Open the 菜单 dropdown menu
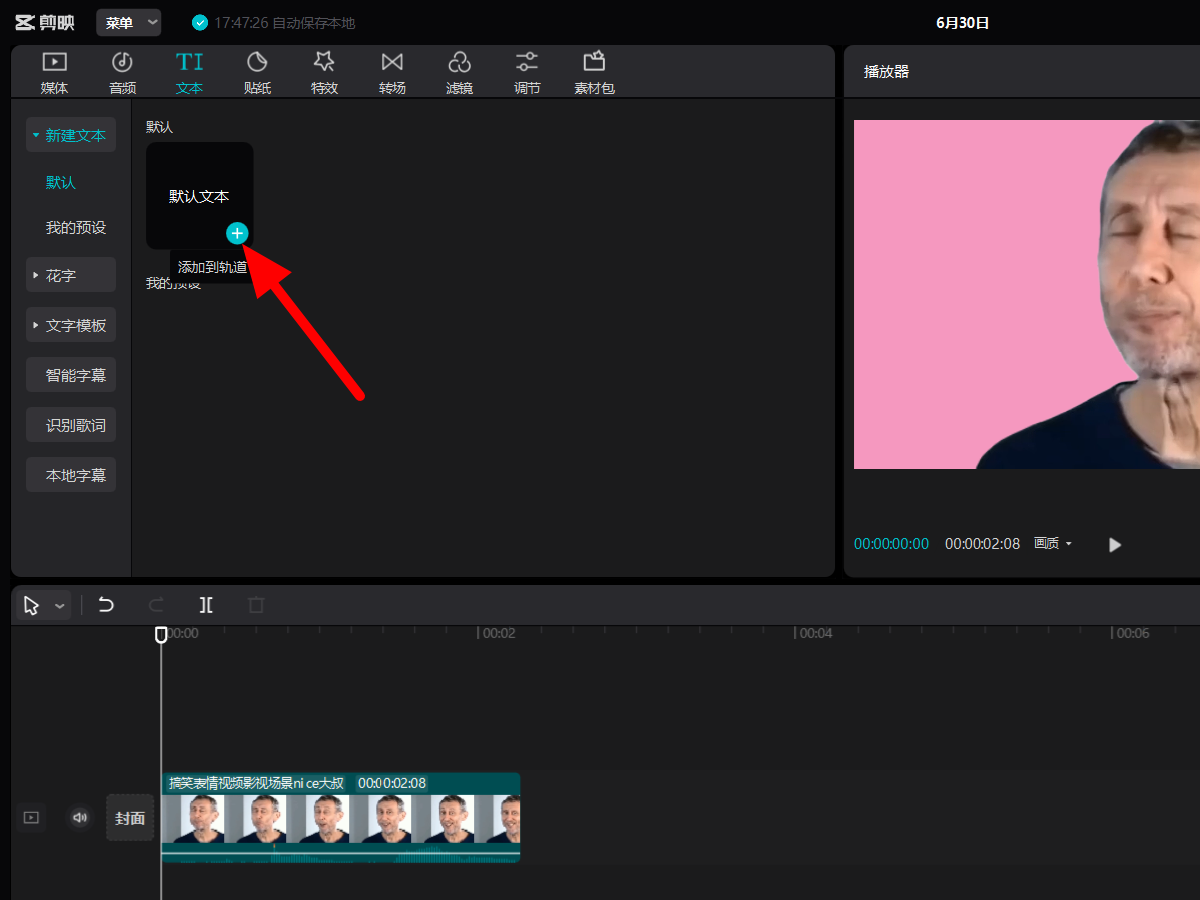Screen dimensions: 1200x900 pyautogui.click(x=129, y=22)
